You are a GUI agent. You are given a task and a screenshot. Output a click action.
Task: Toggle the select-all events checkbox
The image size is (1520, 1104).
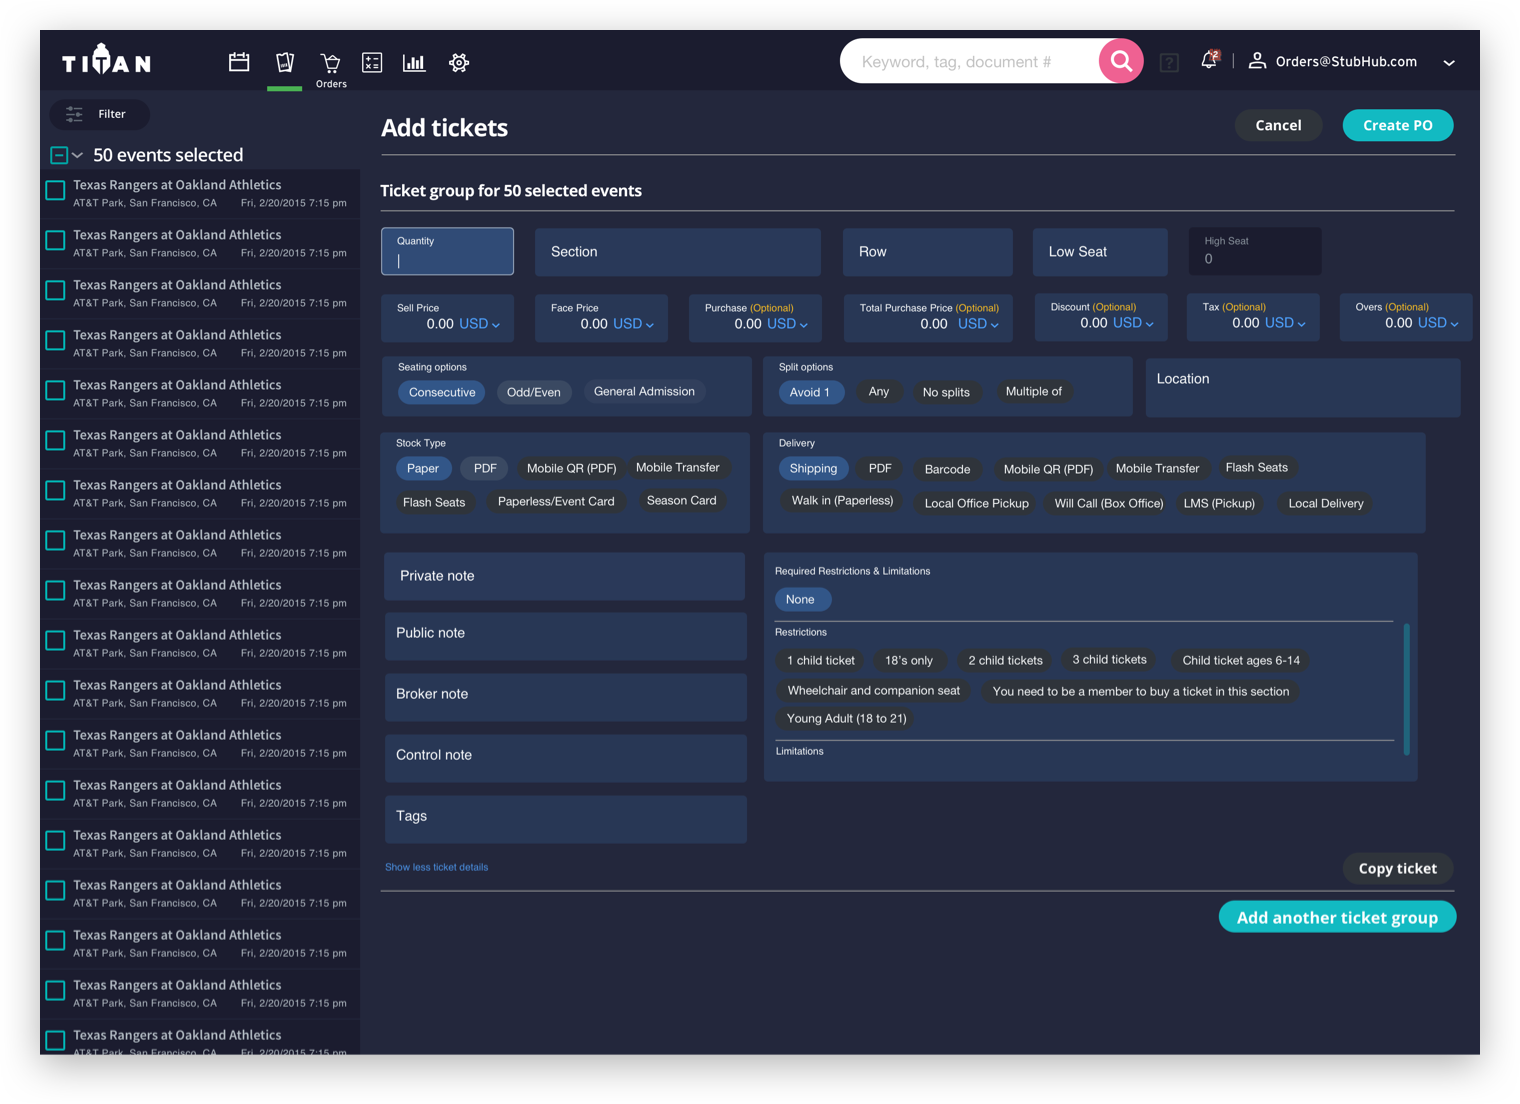tap(59, 155)
